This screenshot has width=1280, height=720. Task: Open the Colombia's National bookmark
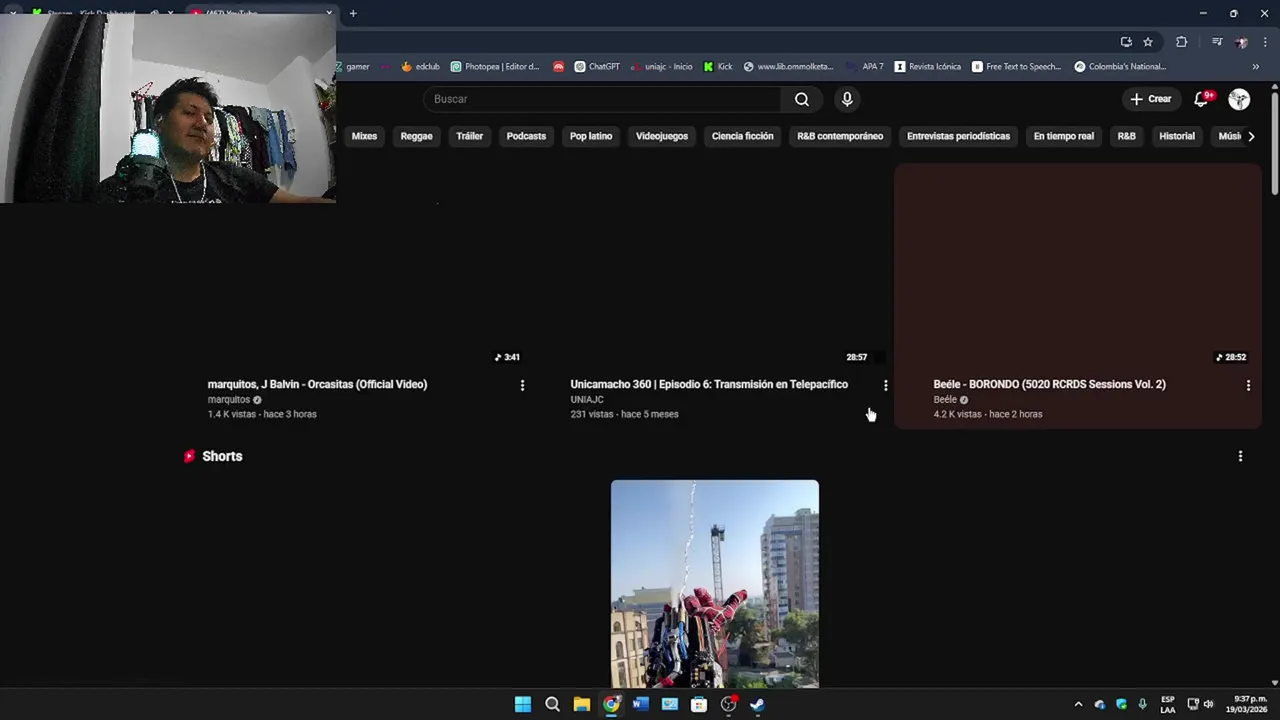[1121, 67]
